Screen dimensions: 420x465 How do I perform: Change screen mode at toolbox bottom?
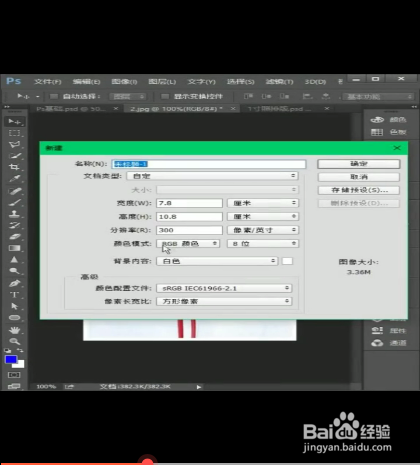[14, 386]
